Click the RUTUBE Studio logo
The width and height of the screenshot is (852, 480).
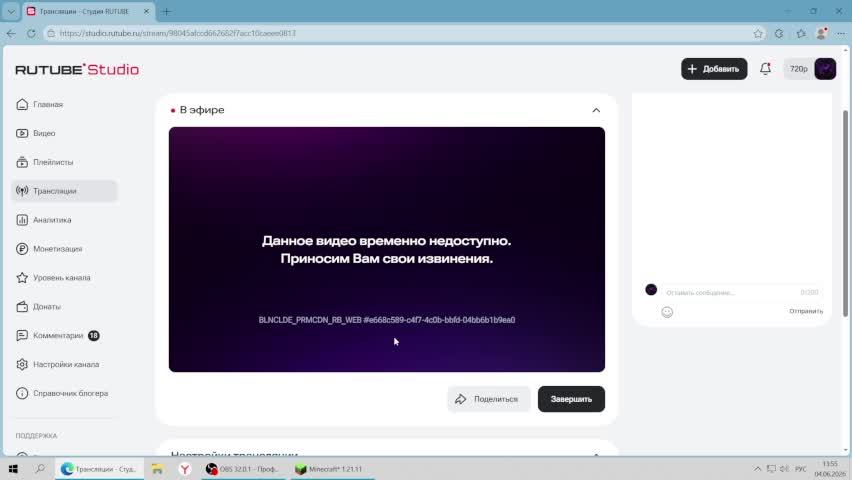[x=77, y=70]
